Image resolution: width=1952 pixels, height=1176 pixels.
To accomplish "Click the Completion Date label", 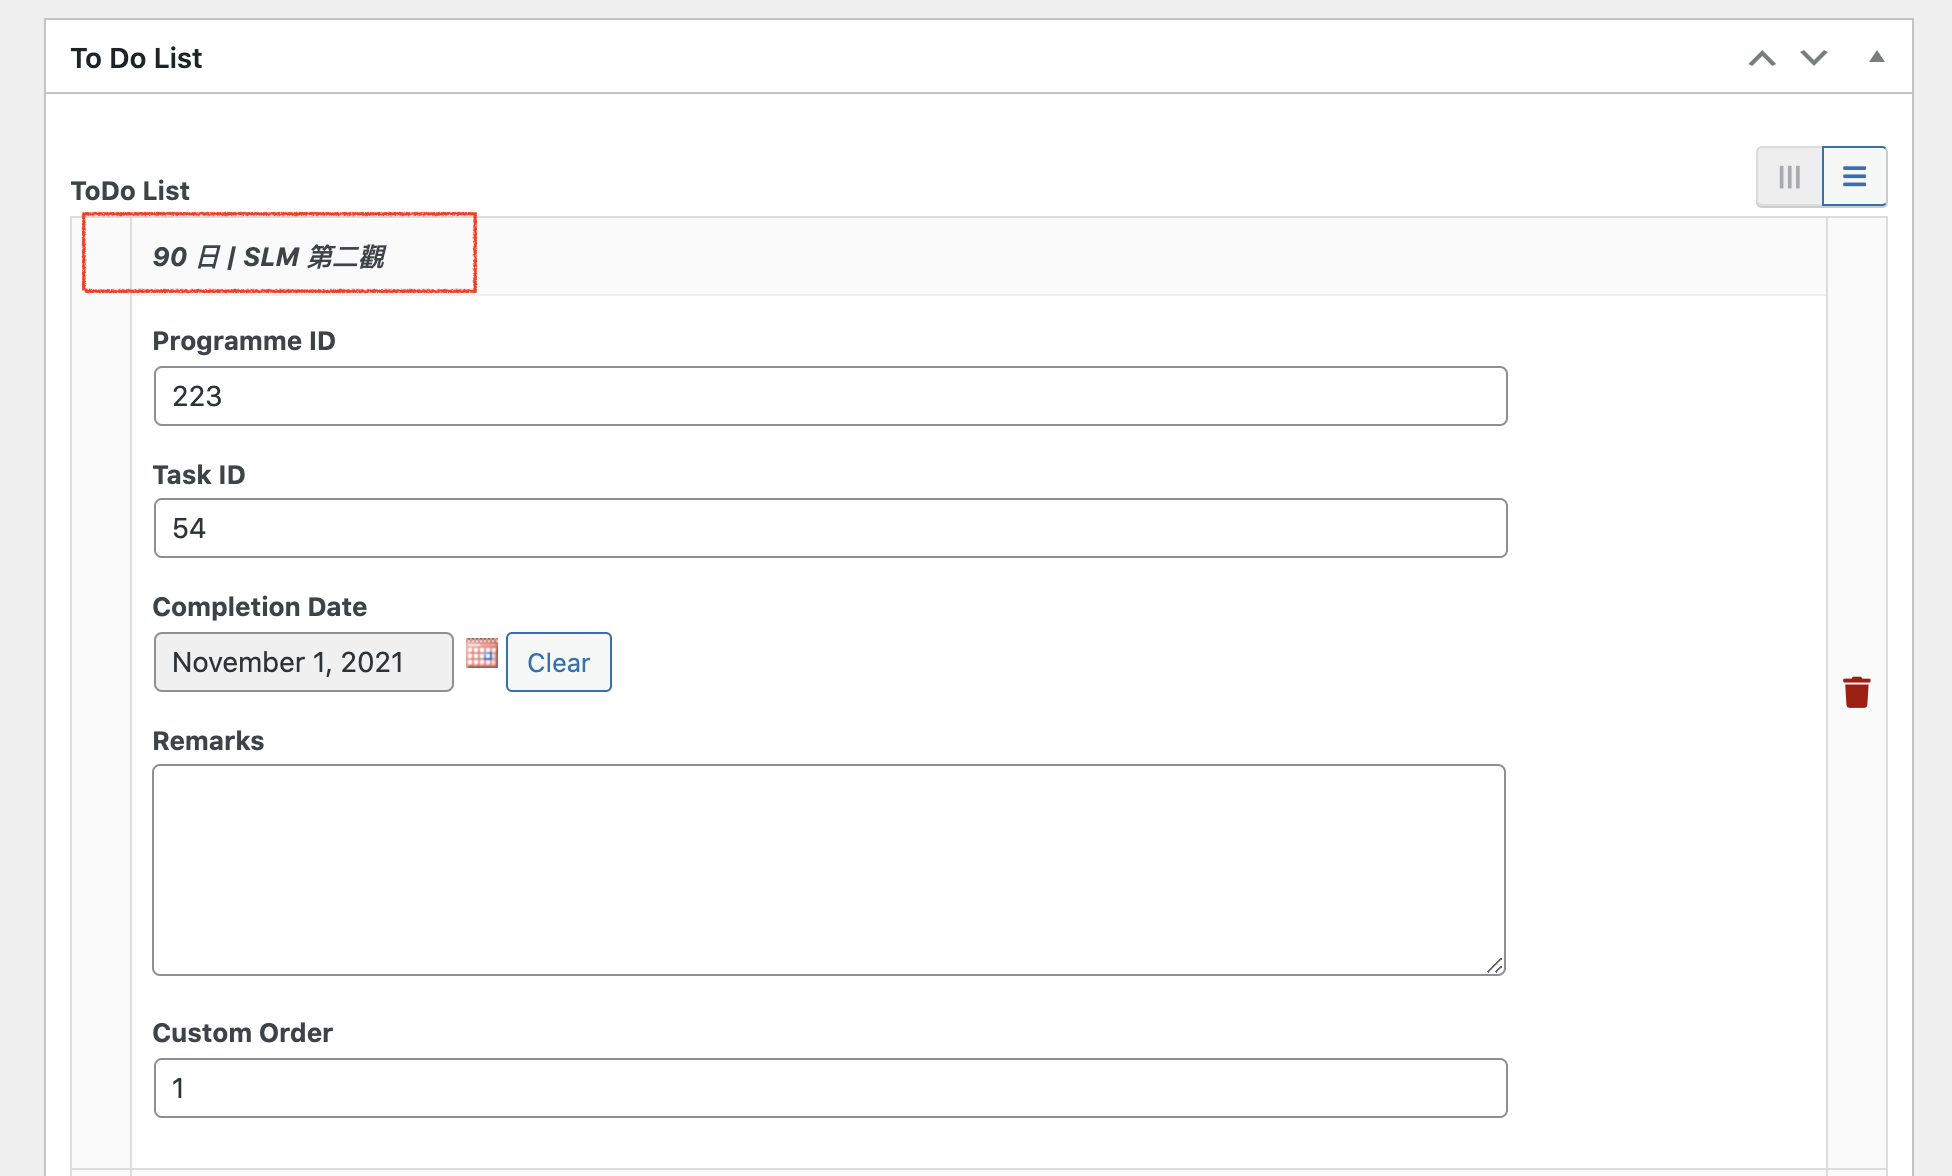I will (x=259, y=607).
